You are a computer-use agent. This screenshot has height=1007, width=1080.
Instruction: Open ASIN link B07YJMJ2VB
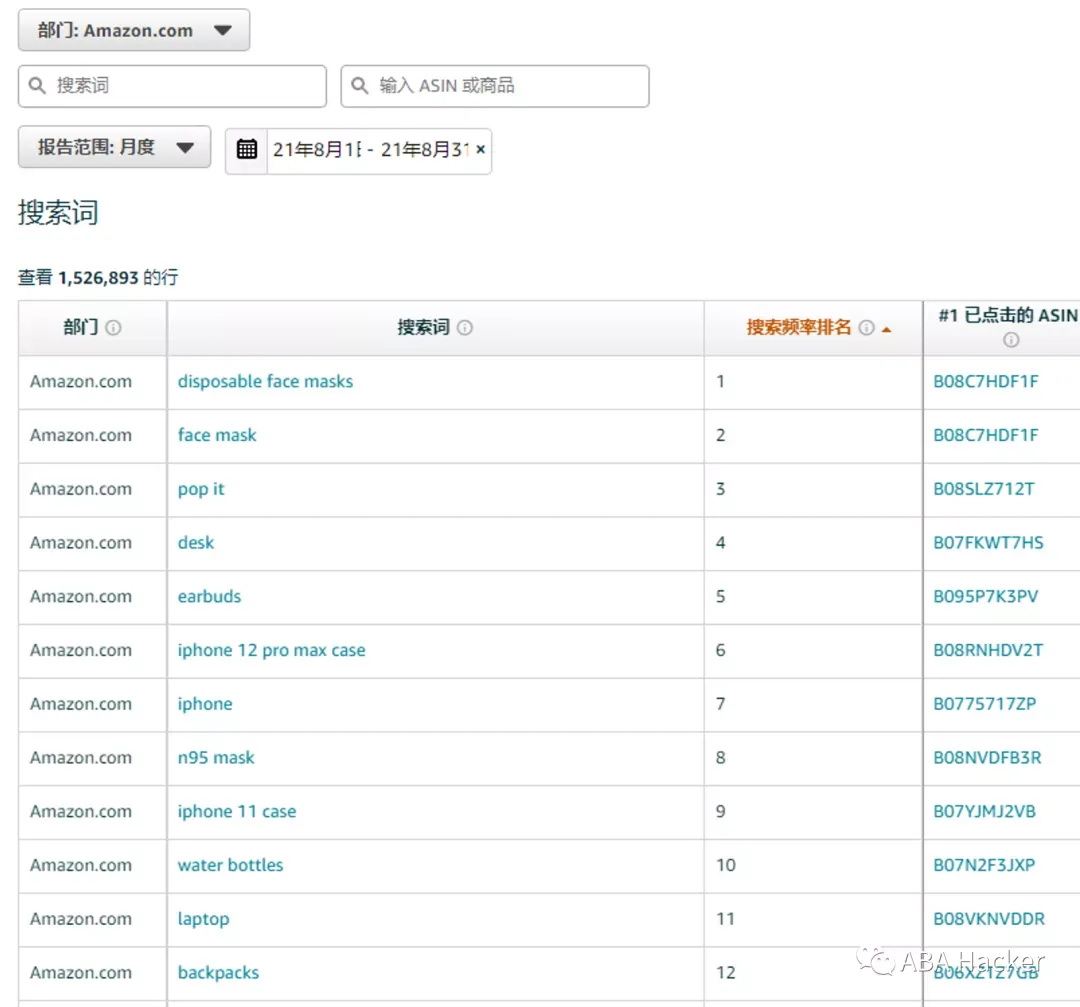[x=985, y=811]
